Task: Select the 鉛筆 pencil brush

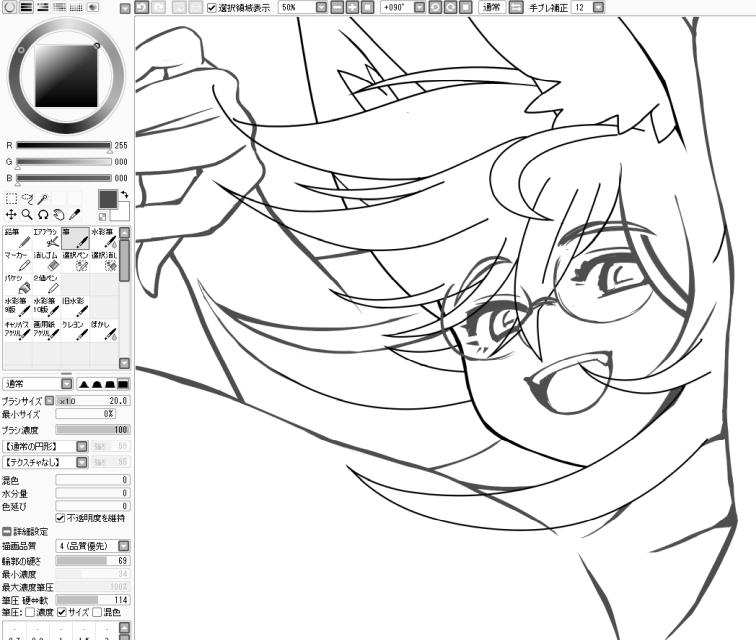Action: click(18, 238)
